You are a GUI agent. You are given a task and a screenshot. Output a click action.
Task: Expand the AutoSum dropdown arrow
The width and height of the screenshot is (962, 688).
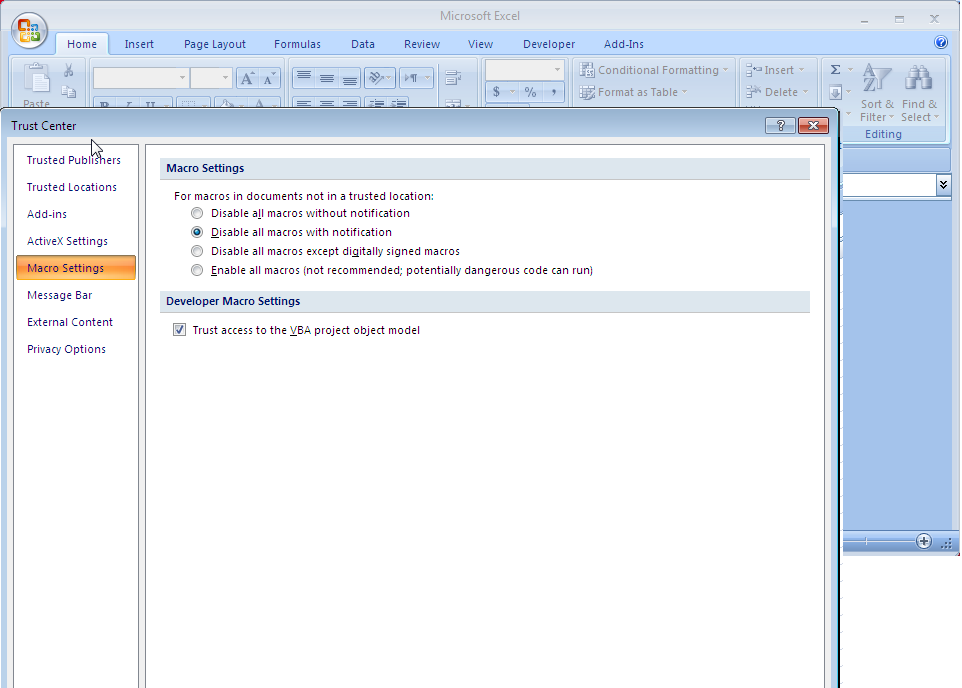pos(850,70)
